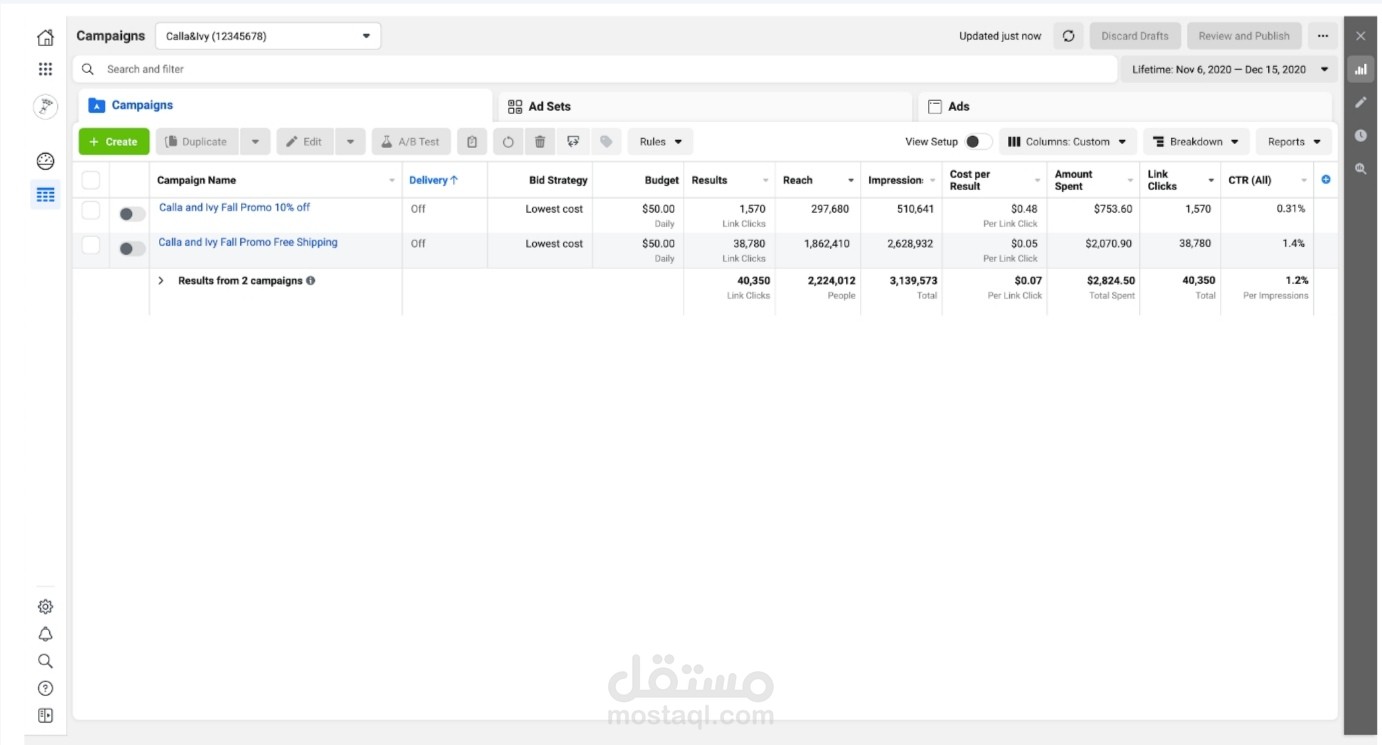Open the history clock in right panel
The width and height of the screenshot is (1382, 745).
click(x=1360, y=135)
